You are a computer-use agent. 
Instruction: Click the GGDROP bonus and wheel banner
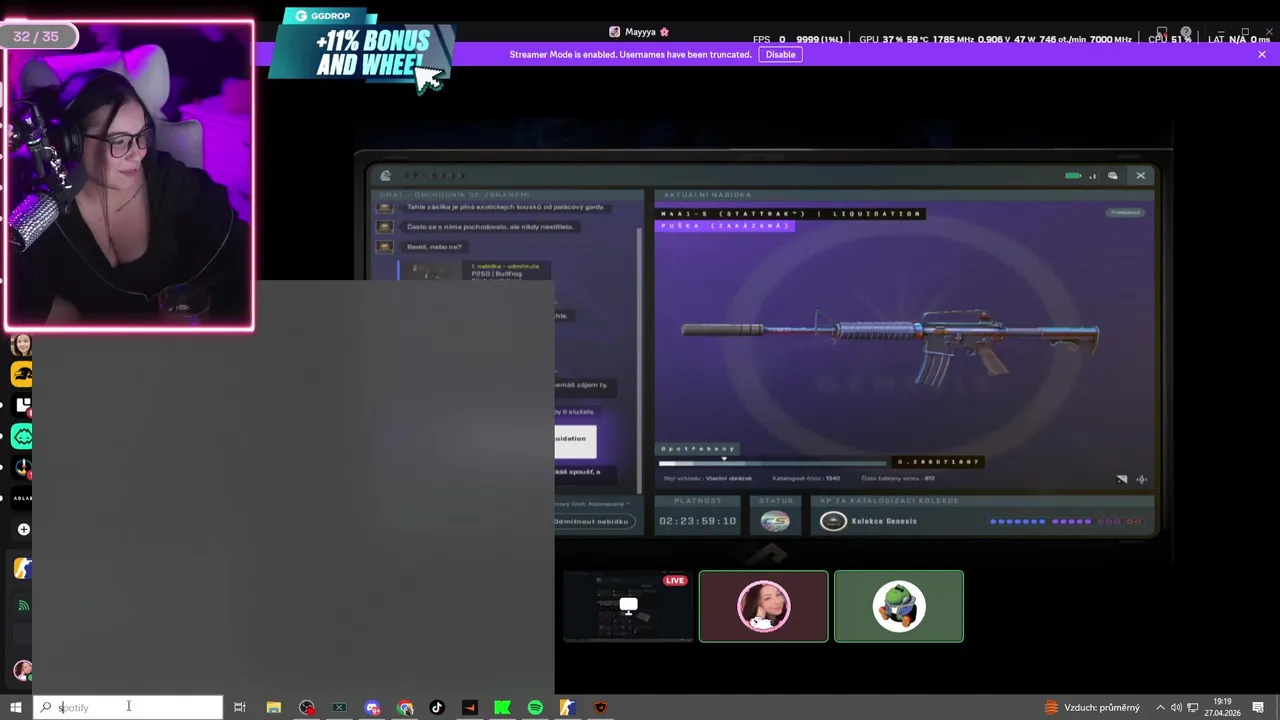point(364,48)
